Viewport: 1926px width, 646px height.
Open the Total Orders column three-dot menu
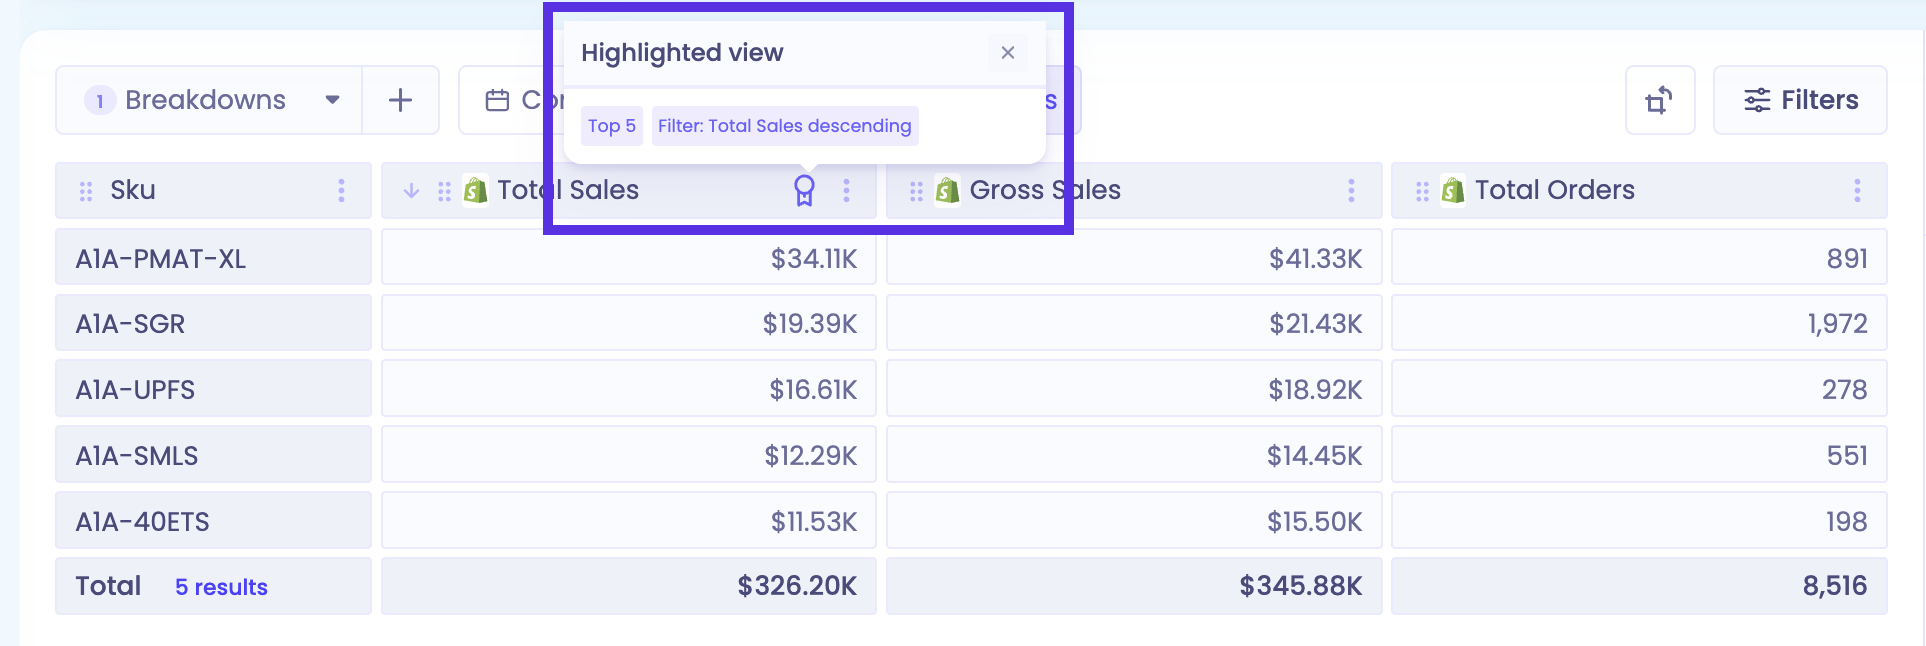[1857, 190]
